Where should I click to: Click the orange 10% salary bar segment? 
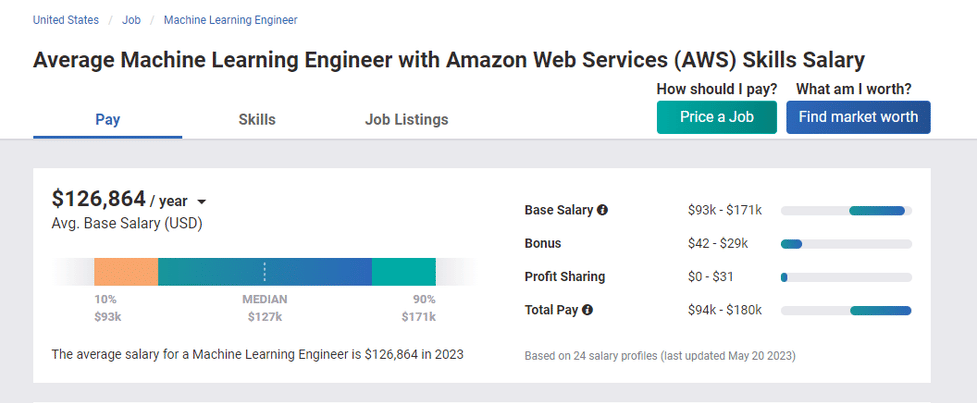point(126,272)
